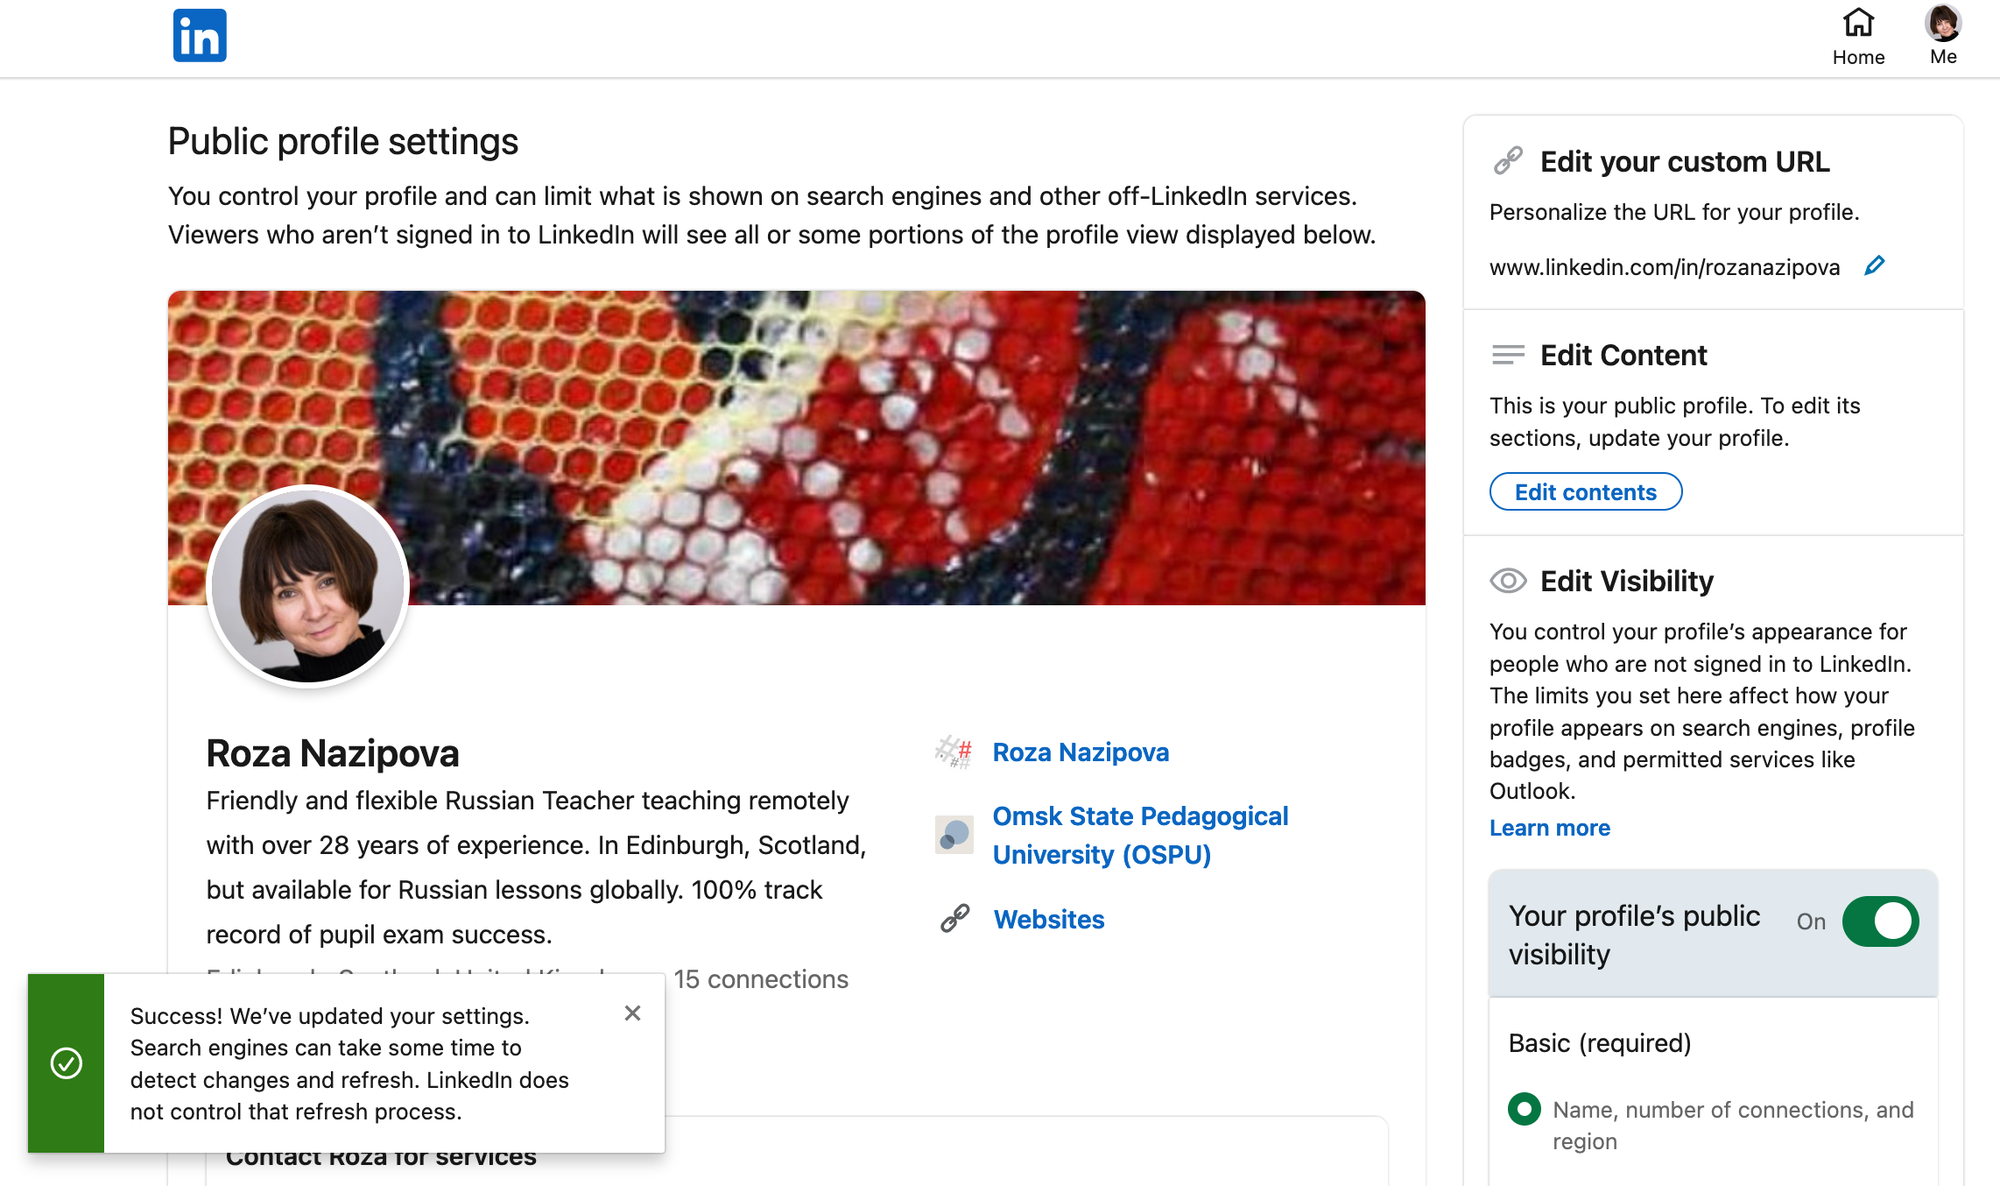Click the Omsk State University logo icon
The width and height of the screenshot is (2000, 1186).
click(954, 834)
